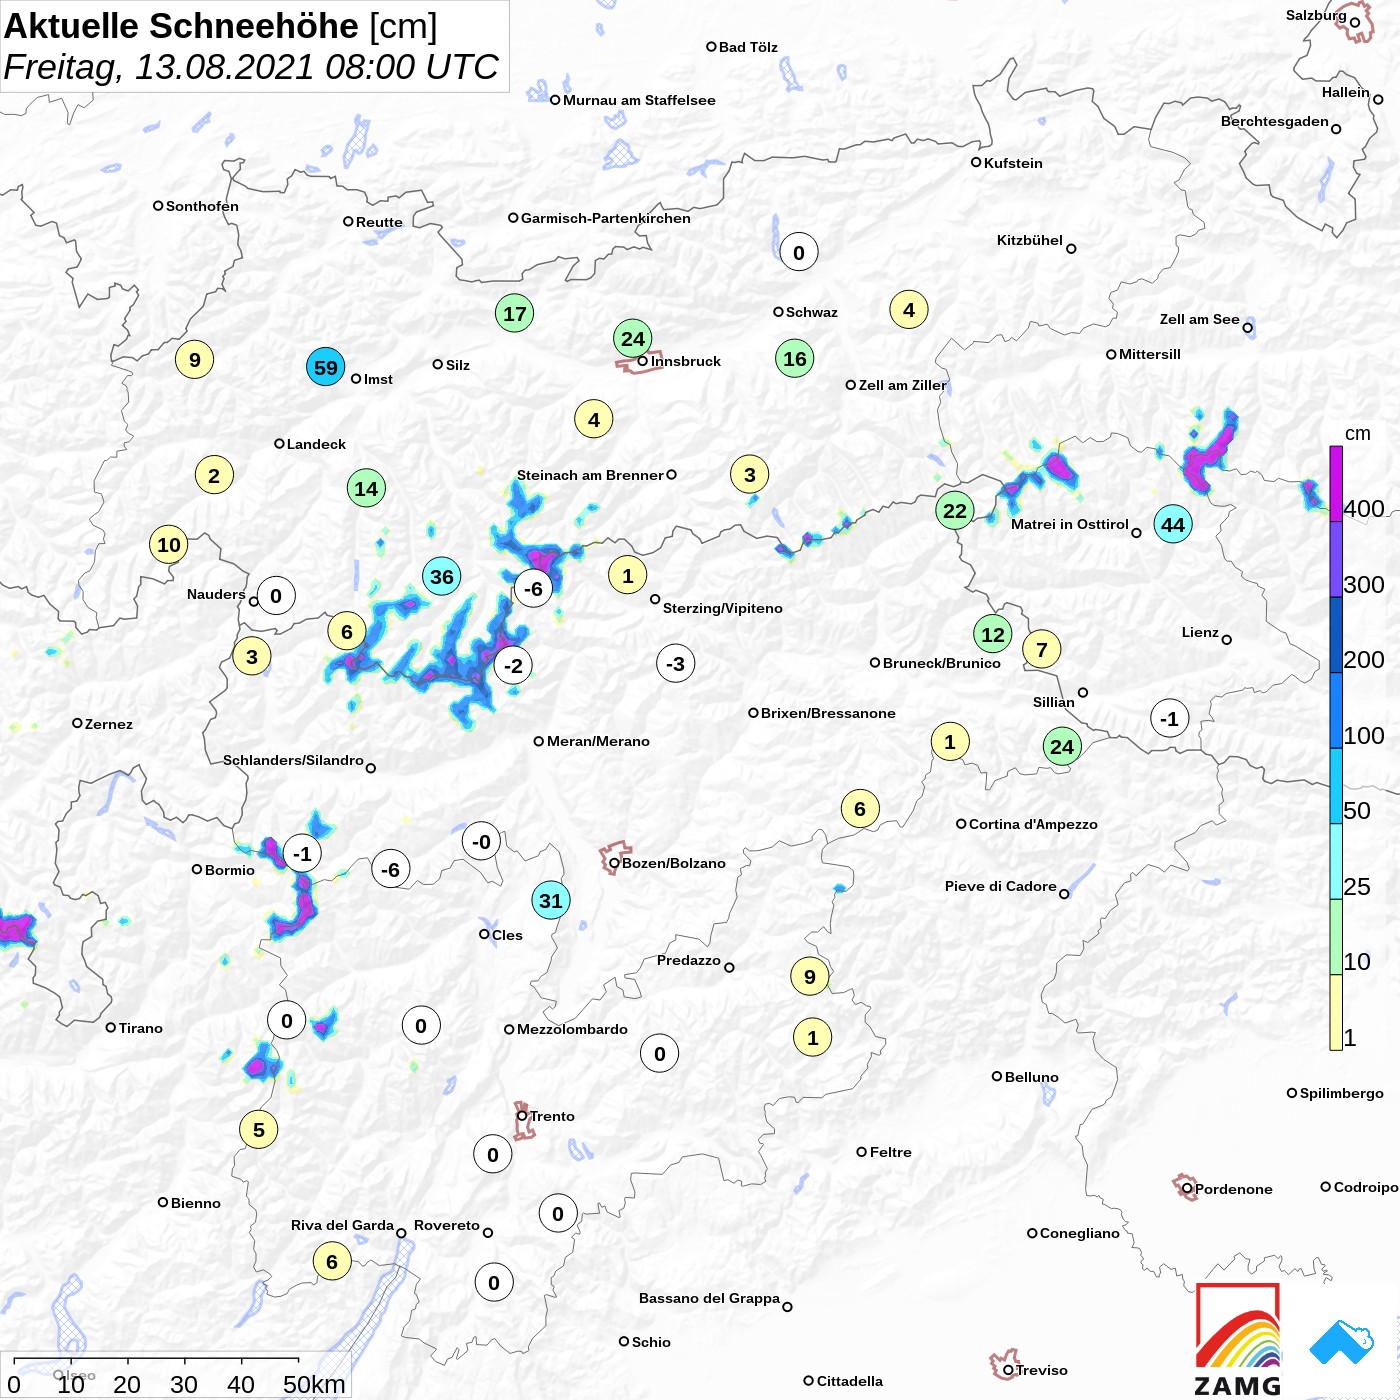Click the Bassano del Grappa label
This screenshot has width=1400, height=1400.
pos(709,1298)
